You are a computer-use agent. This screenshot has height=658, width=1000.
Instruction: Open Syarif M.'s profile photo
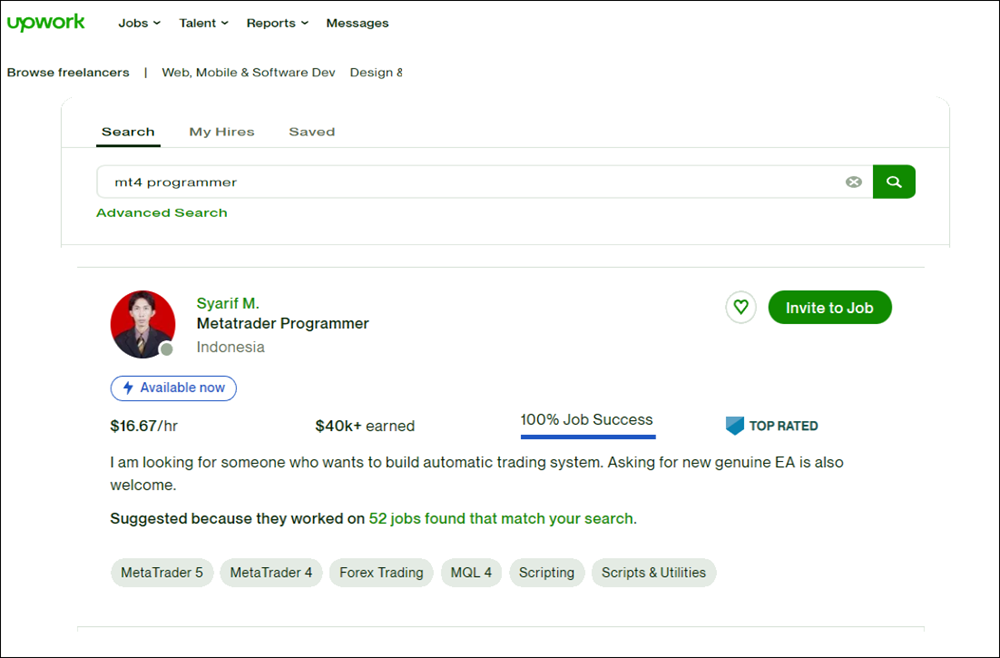[143, 324]
